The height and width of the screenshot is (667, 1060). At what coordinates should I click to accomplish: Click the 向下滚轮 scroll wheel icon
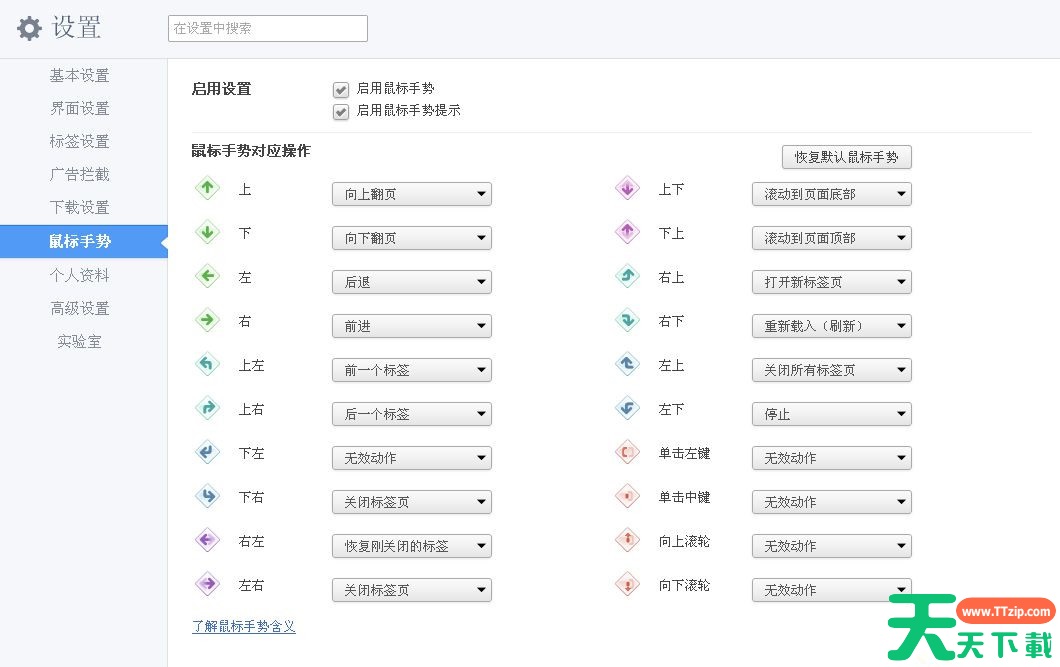pyautogui.click(x=627, y=584)
